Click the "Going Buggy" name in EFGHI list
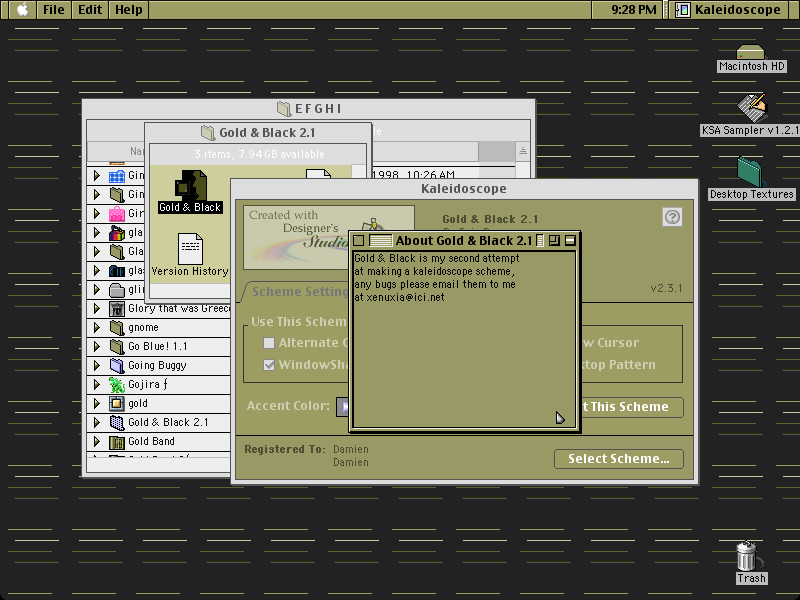800x600 pixels. click(157, 366)
